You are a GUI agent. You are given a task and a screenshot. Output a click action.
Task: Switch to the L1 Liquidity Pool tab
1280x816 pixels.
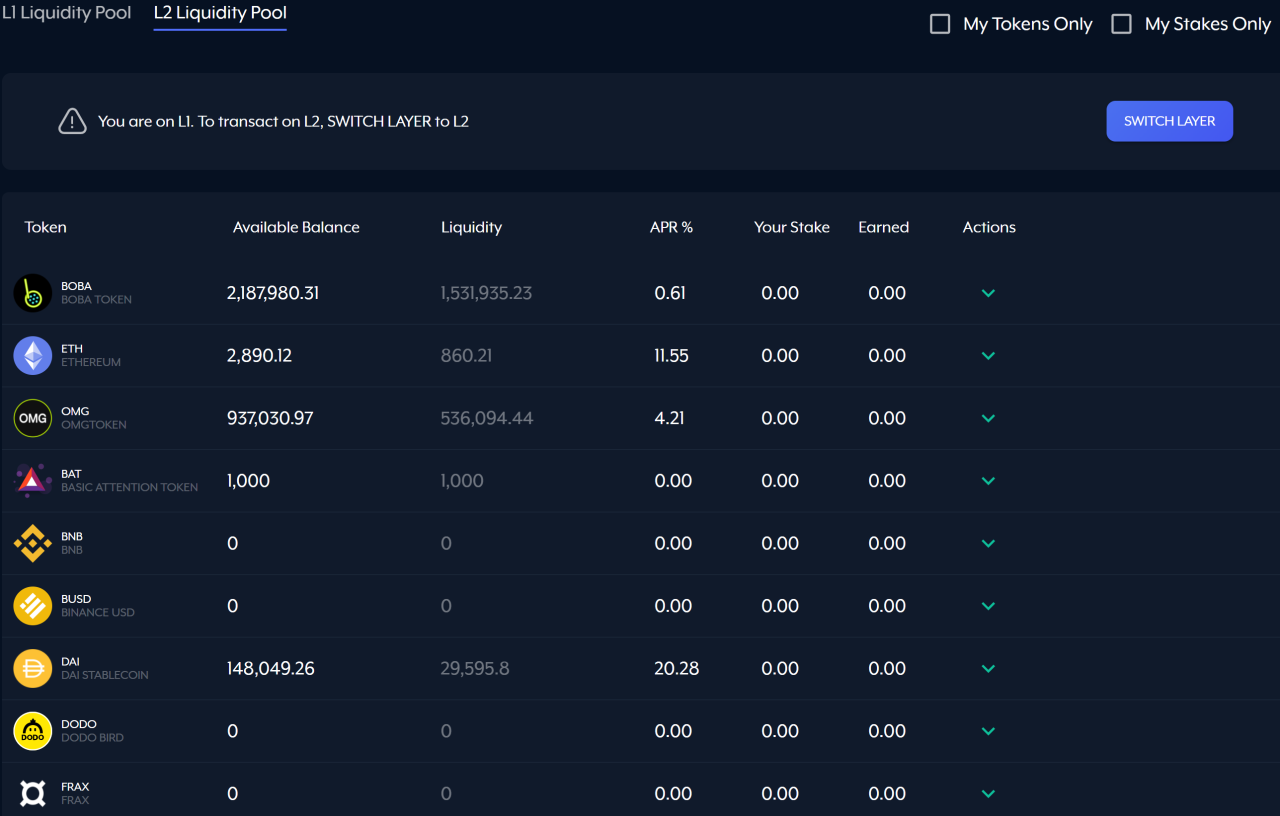pyautogui.click(x=66, y=14)
